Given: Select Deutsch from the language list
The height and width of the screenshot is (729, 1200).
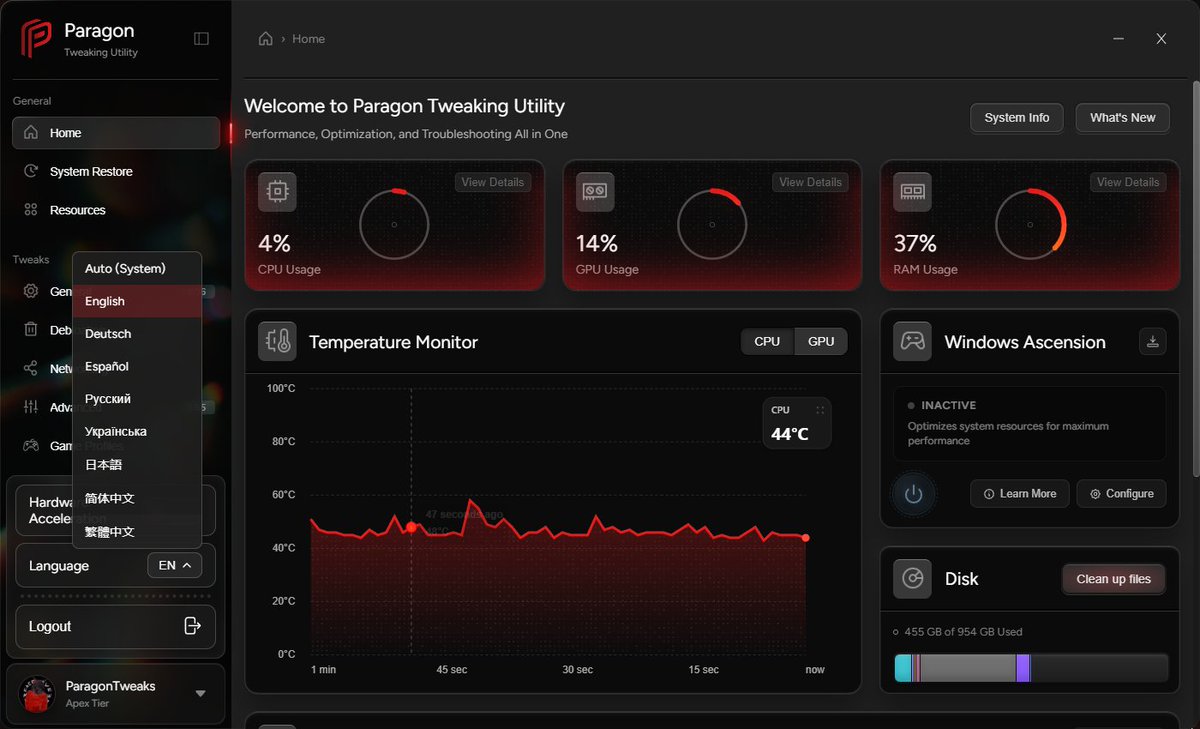Looking at the screenshot, I should (107, 333).
